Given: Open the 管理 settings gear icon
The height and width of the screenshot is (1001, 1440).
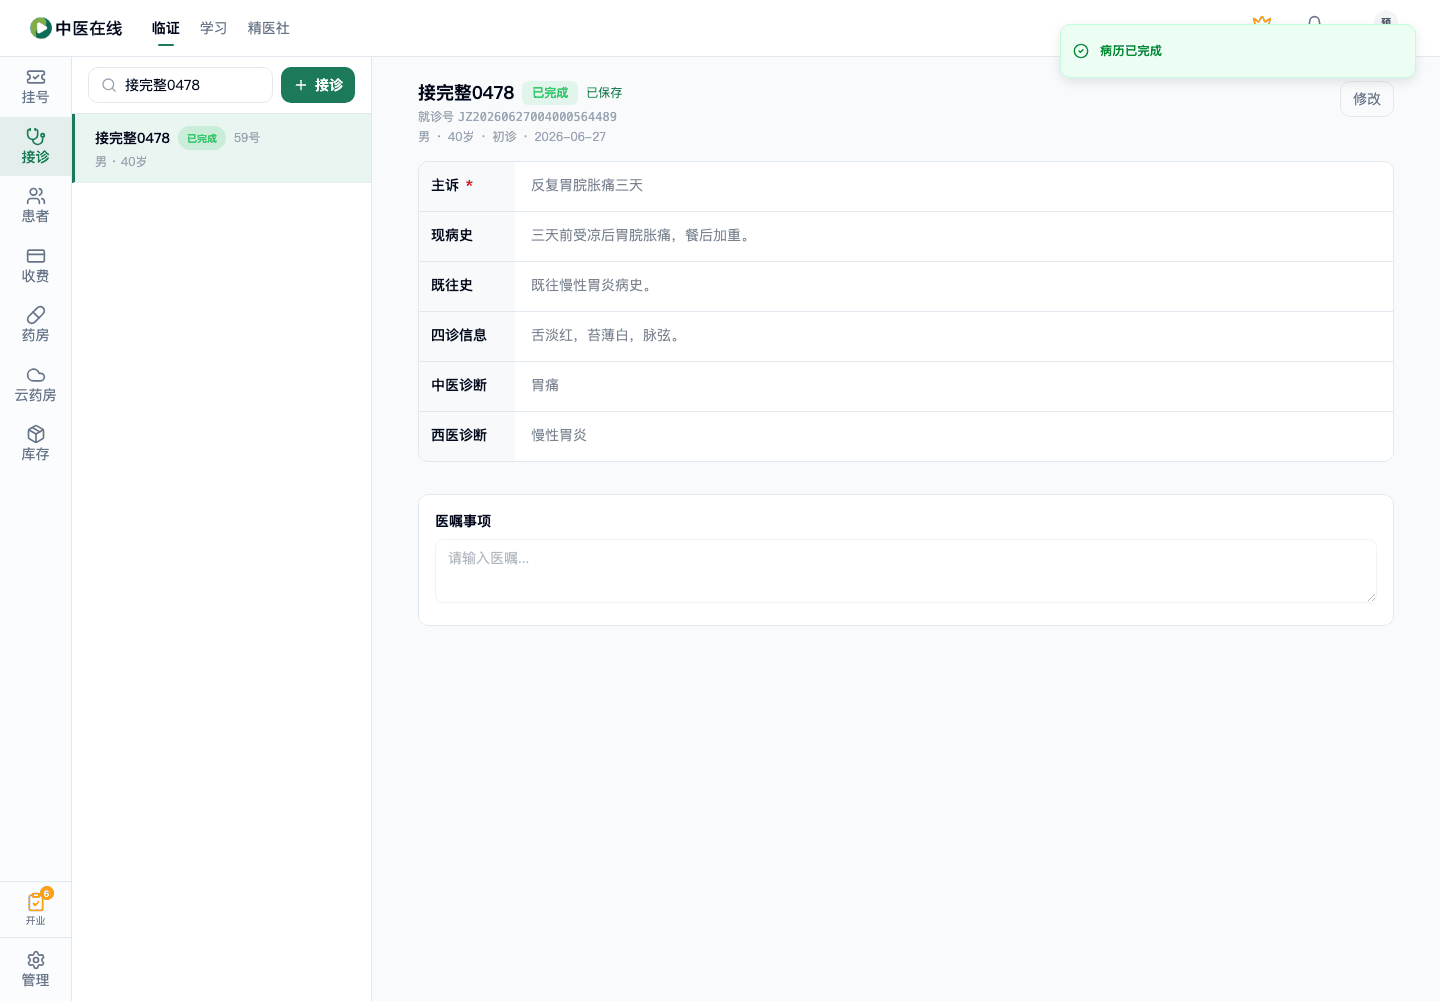Looking at the screenshot, I should (35, 970).
